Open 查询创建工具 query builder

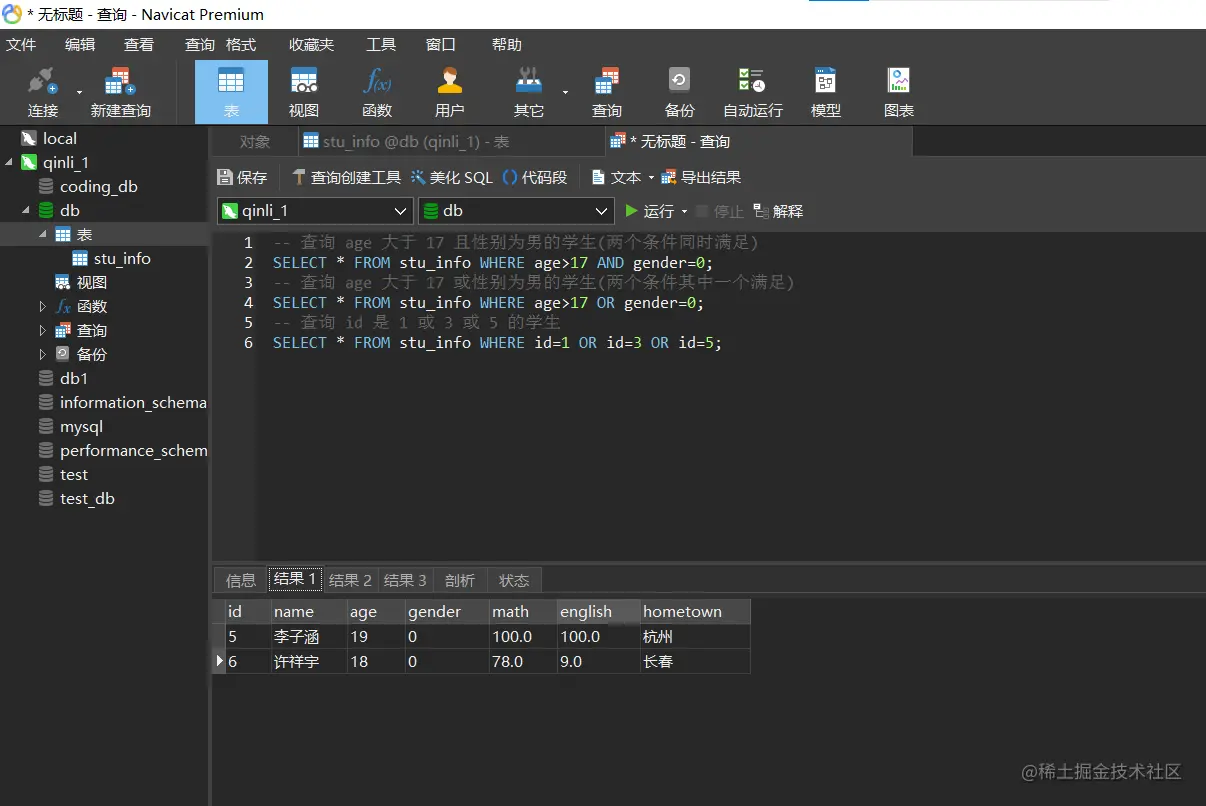pos(346,177)
